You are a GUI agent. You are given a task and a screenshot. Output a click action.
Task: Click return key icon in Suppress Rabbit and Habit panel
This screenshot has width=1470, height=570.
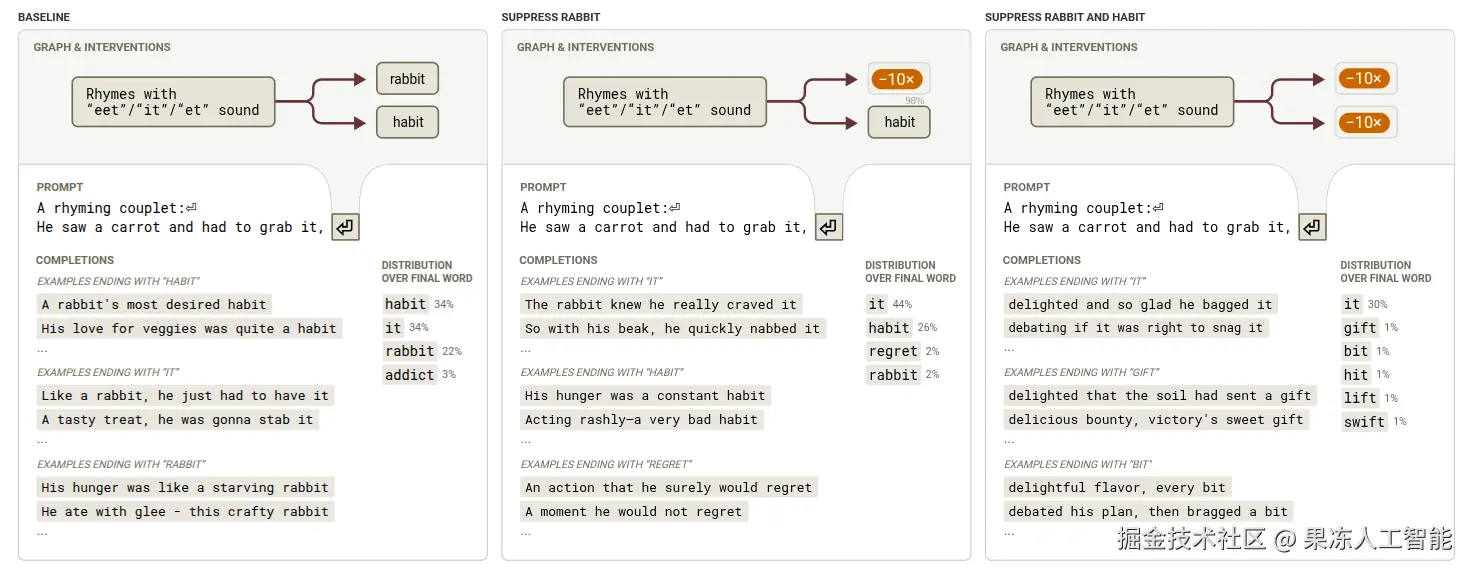click(1312, 227)
